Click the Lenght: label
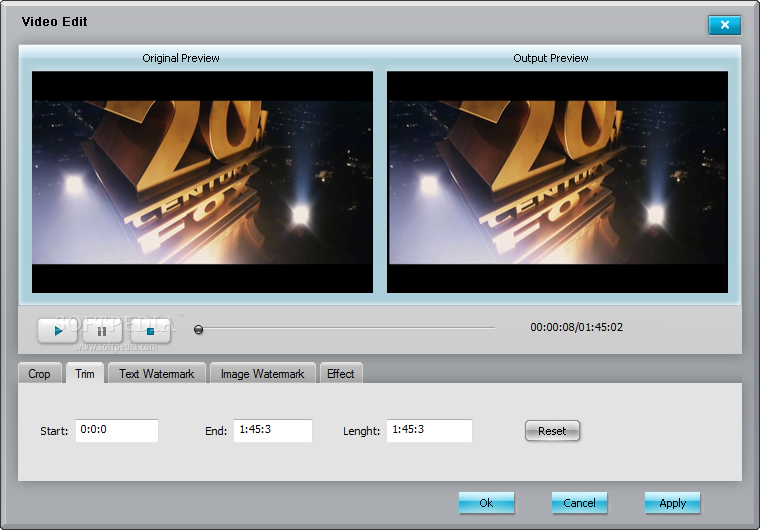 [362, 431]
